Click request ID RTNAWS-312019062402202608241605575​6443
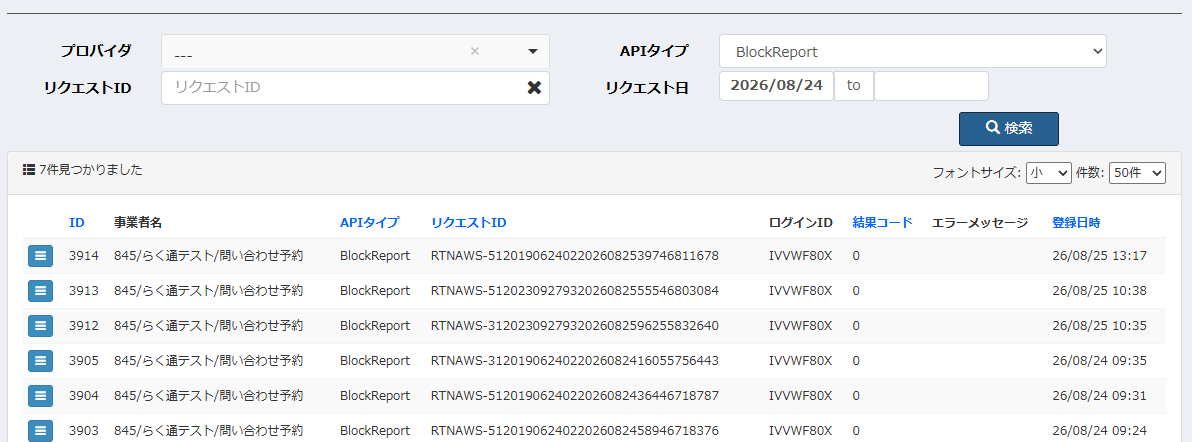This screenshot has width=1192, height=442. tap(575, 361)
